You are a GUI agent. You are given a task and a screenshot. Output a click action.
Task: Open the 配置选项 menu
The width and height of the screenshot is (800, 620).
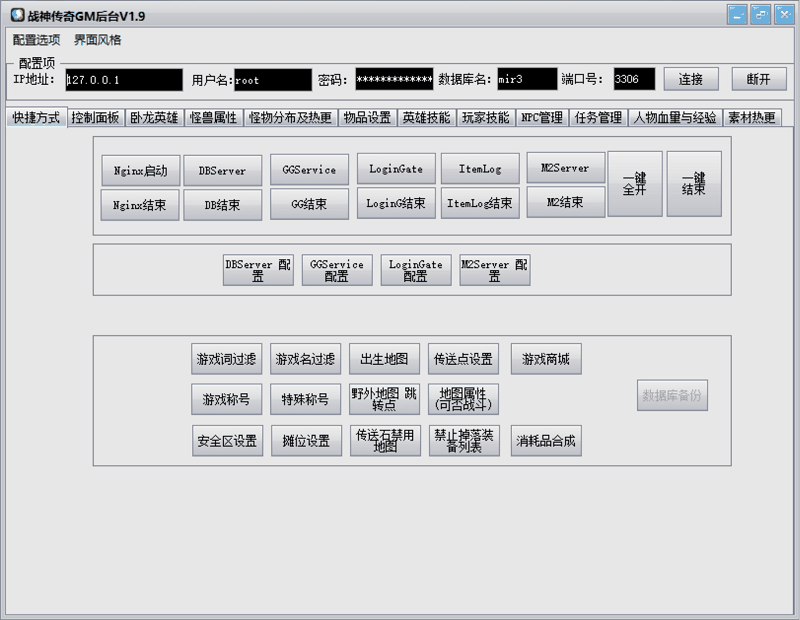click(37, 41)
